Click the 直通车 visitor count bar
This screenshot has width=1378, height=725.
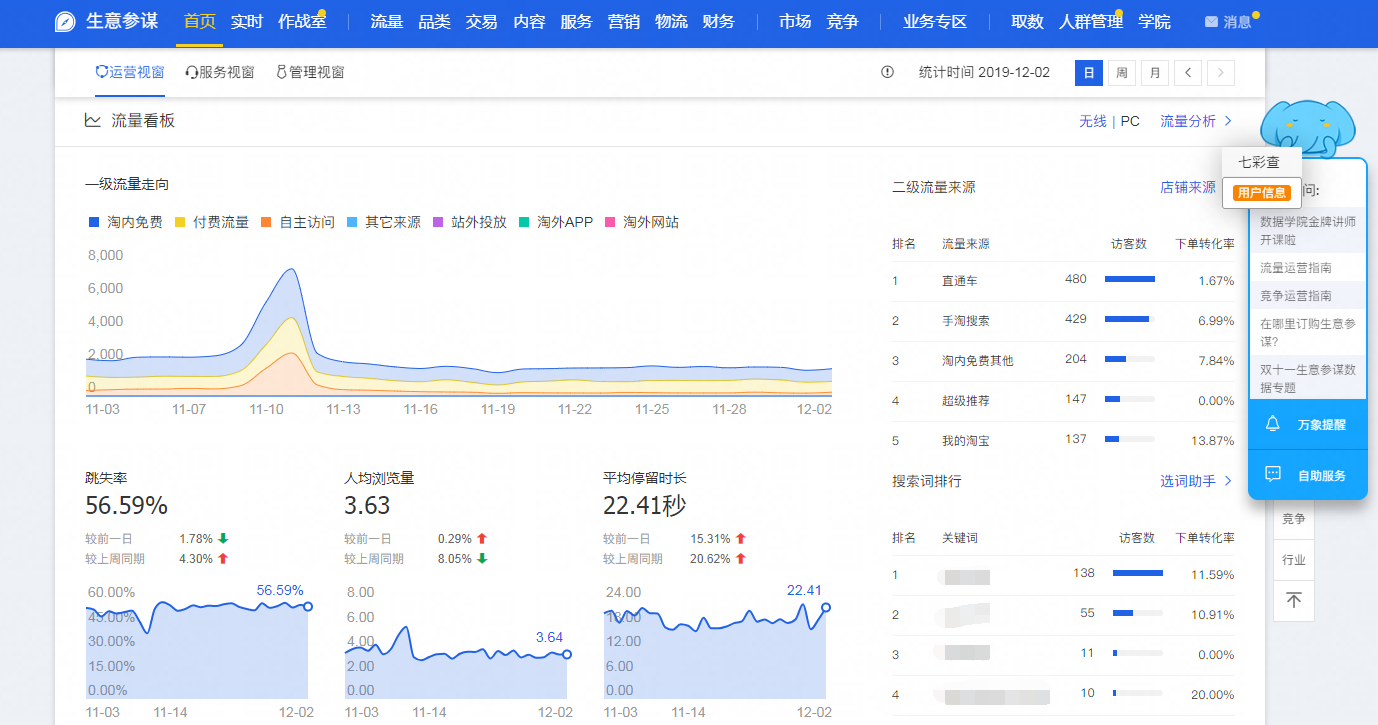pos(1129,280)
